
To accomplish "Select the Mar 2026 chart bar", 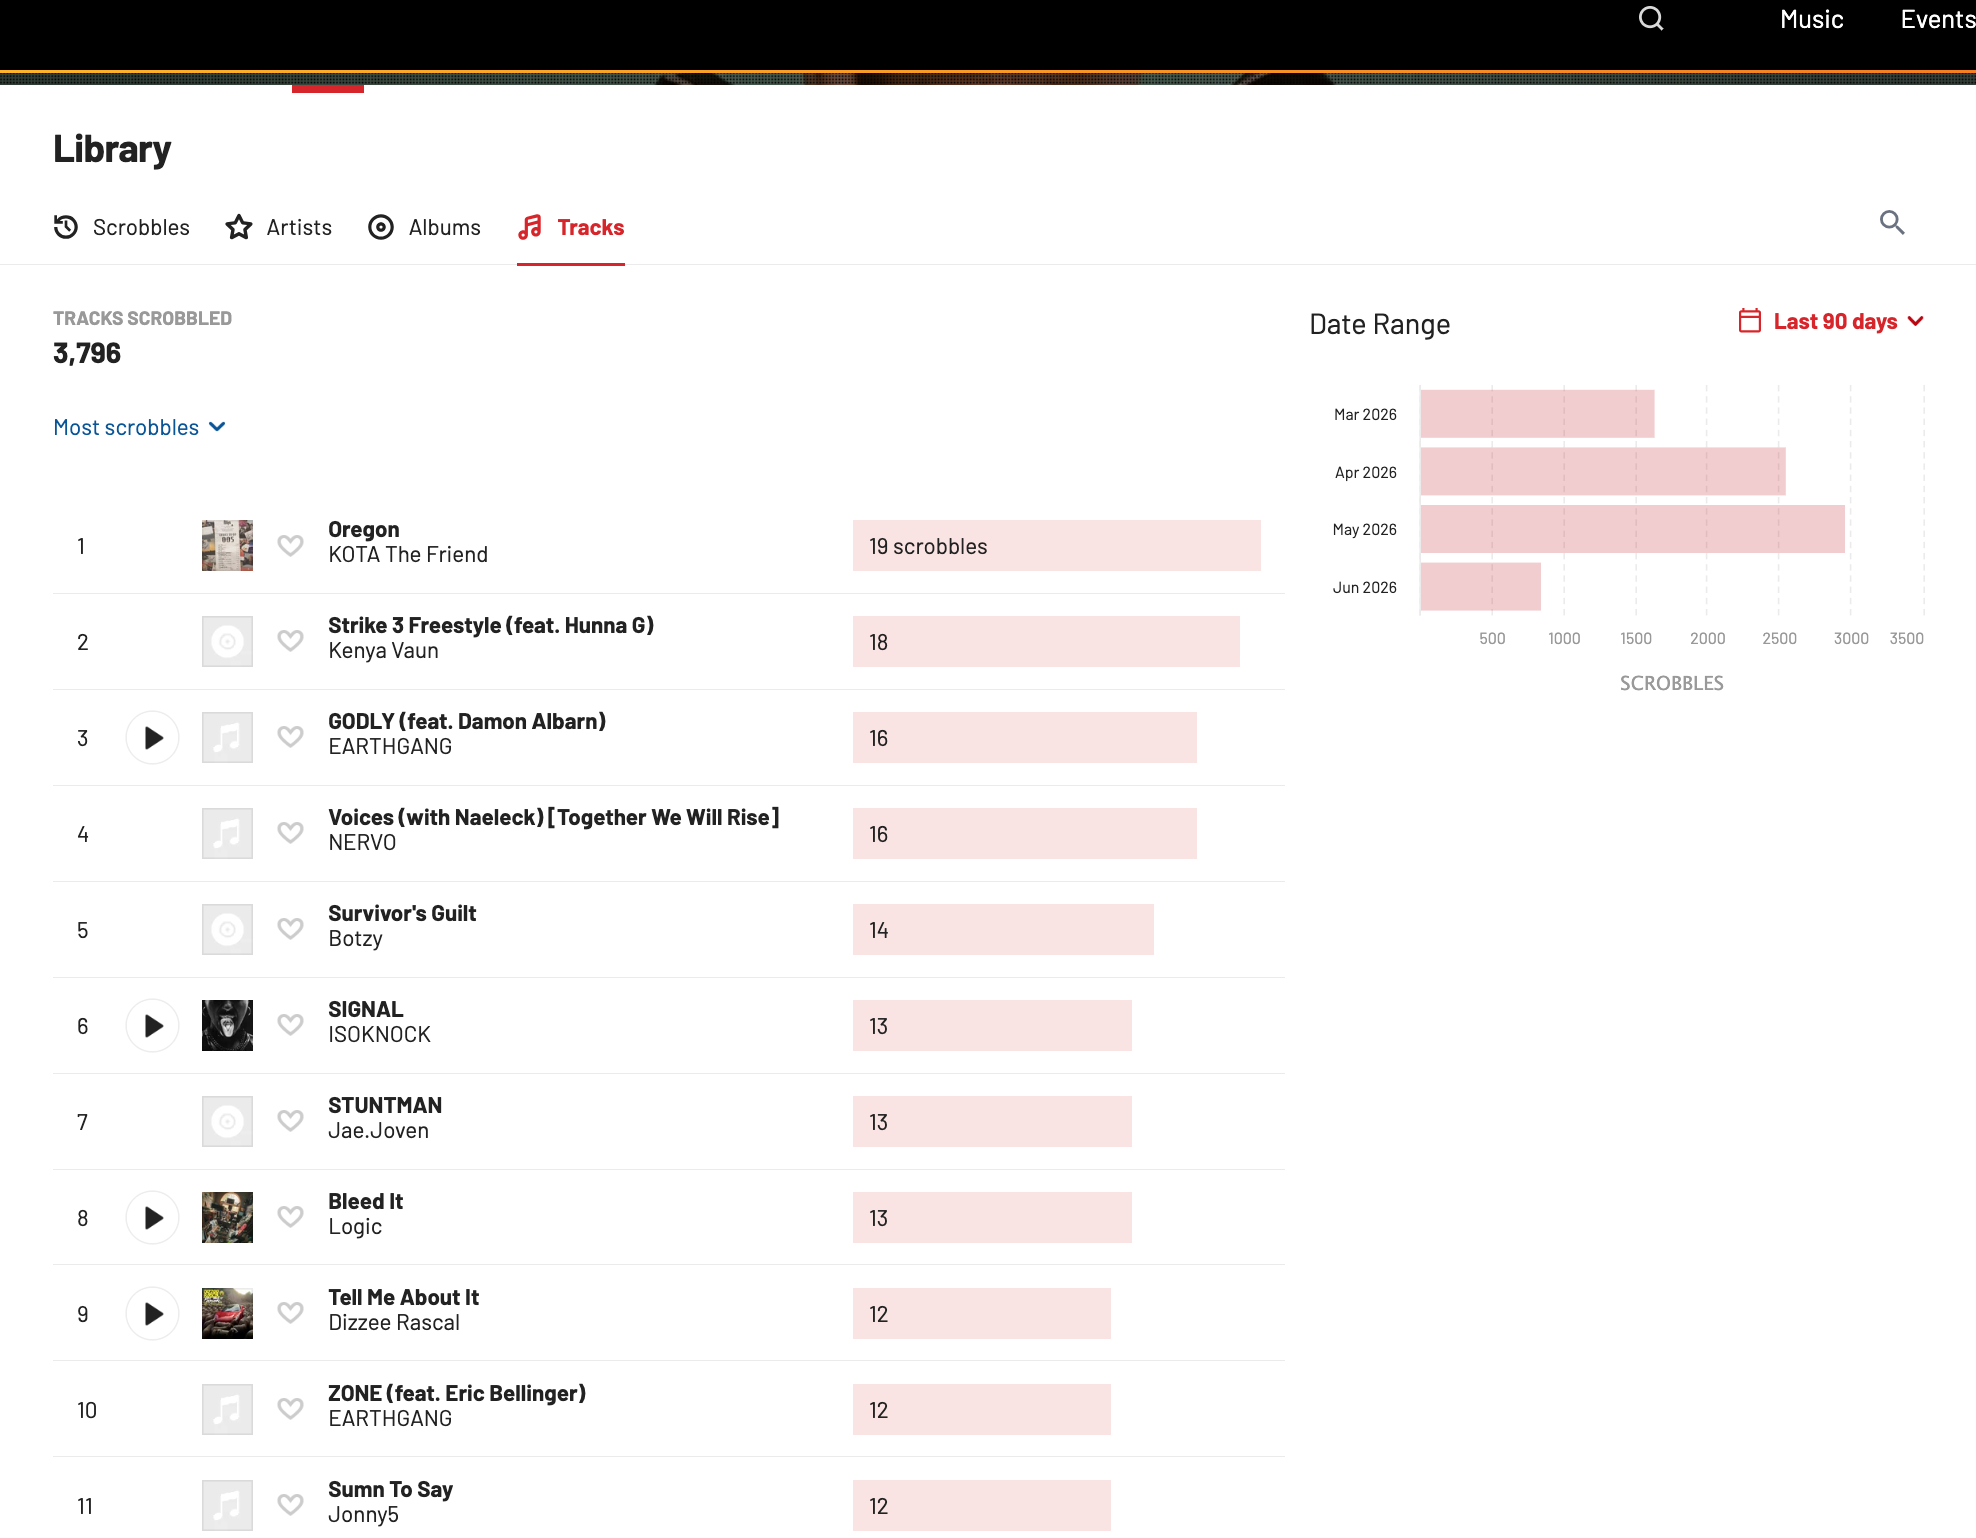I will click(x=1537, y=414).
